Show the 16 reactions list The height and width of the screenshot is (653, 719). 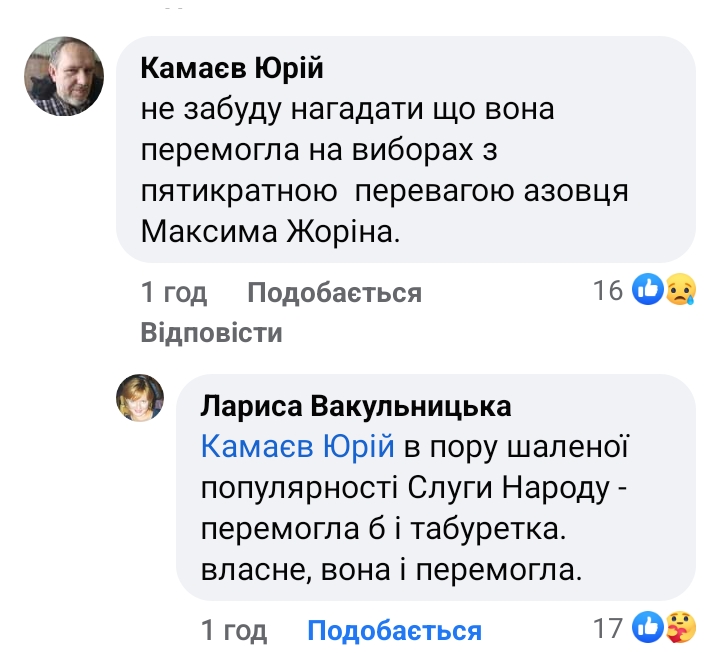click(608, 291)
